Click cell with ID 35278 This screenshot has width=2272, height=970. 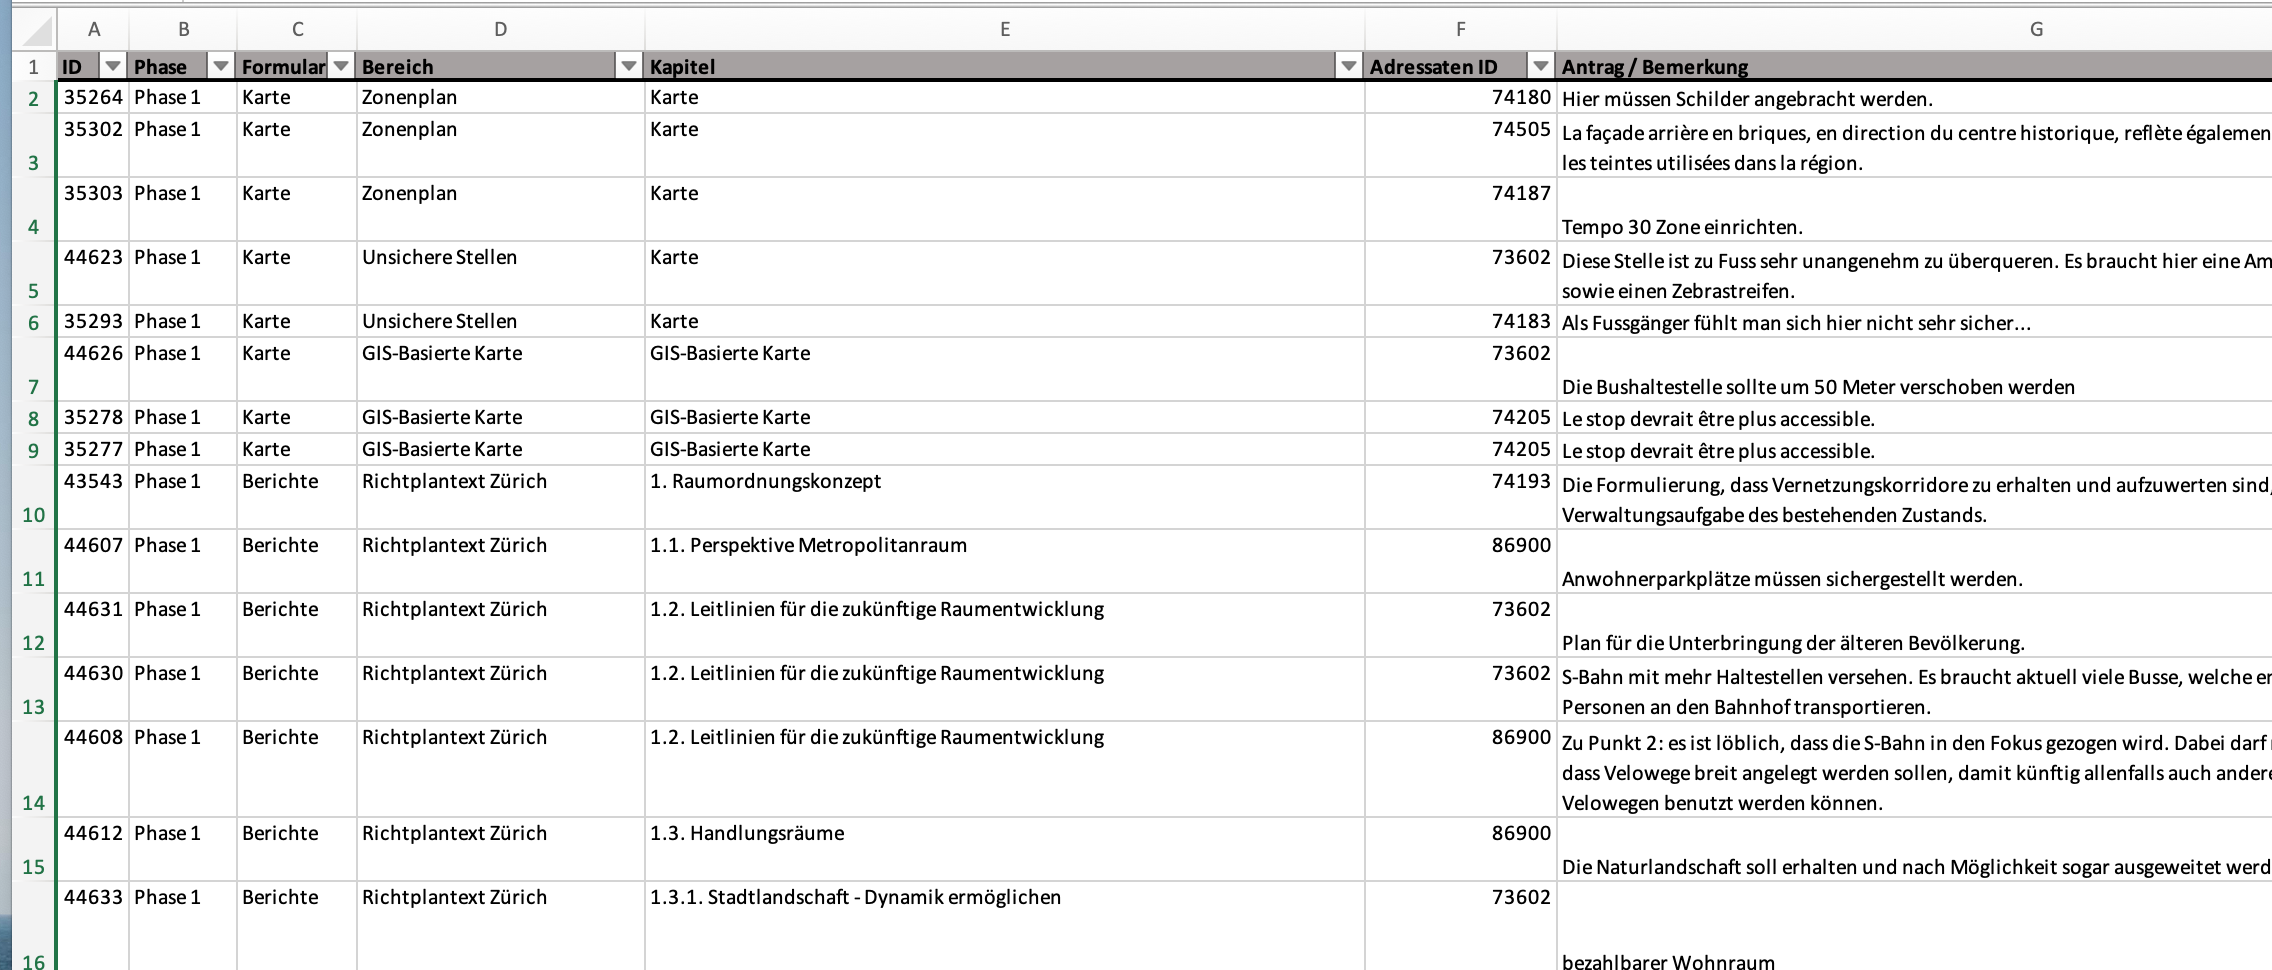[x=94, y=418]
